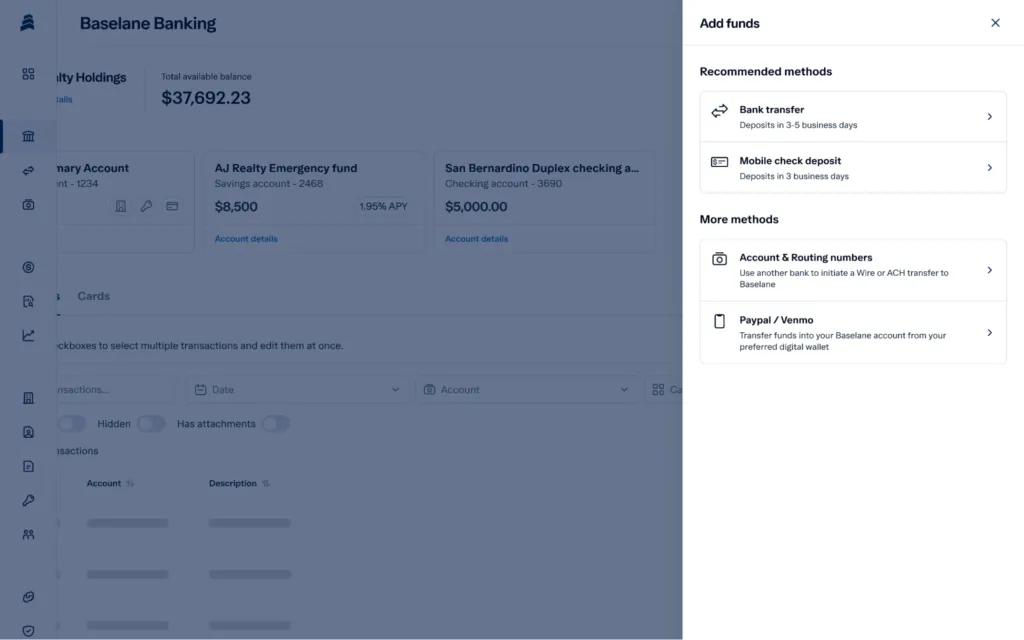
Task: Open the dashboard grid icon in sidebar
Action: point(28,74)
